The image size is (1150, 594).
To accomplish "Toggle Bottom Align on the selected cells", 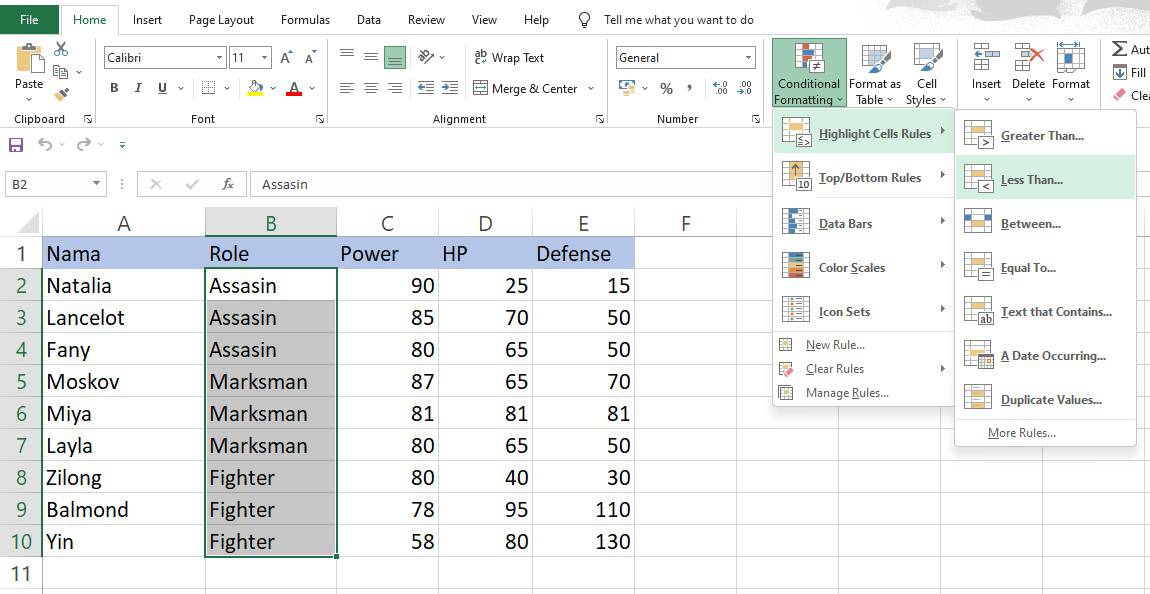I will click(395, 57).
